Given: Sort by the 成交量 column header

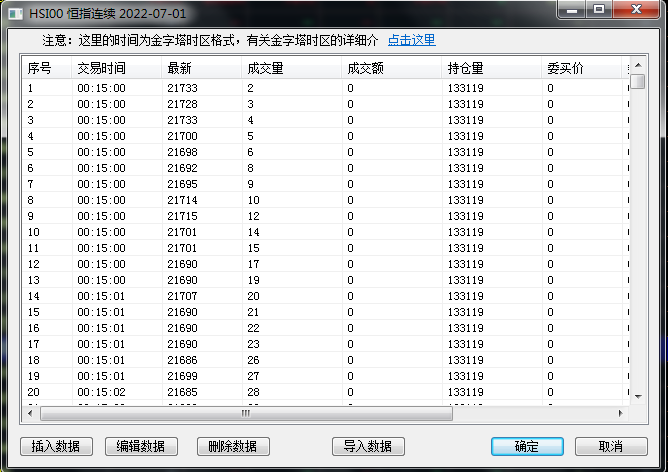Looking at the screenshot, I should coord(292,68).
